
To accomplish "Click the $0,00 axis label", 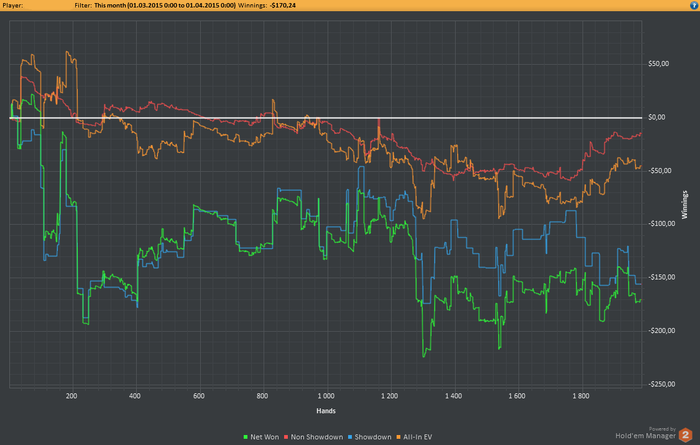I will point(657,117).
